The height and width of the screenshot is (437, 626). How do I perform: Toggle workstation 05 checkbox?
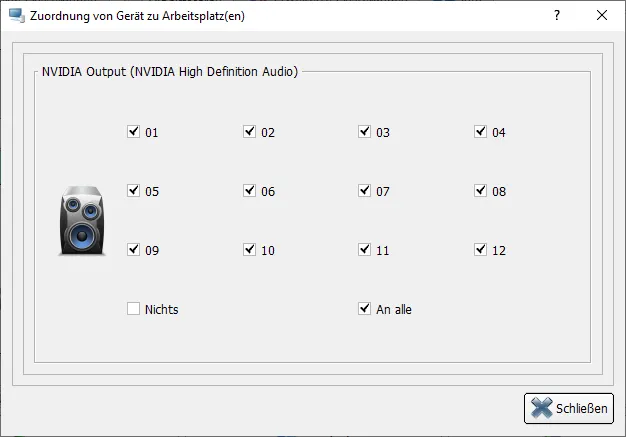click(133, 191)
